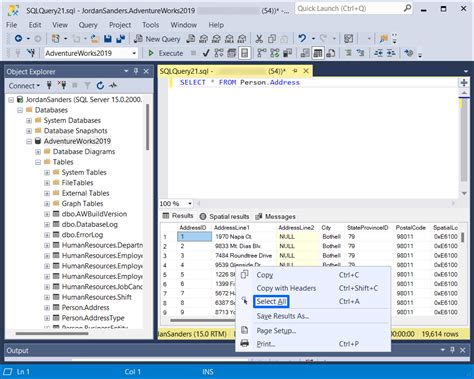474x379 pixels.
Task: Expand the System Databases node
Action: point(29,120)
